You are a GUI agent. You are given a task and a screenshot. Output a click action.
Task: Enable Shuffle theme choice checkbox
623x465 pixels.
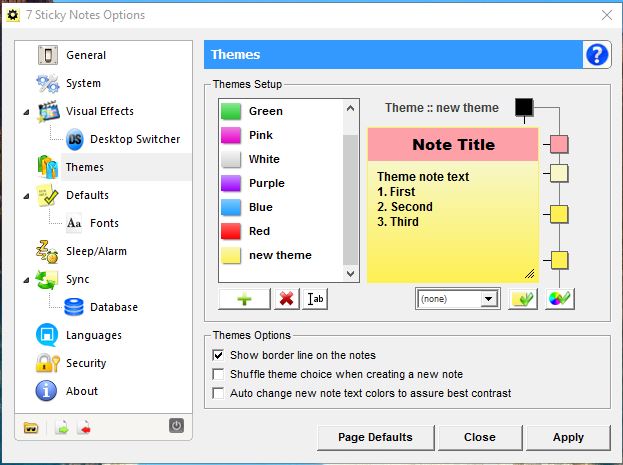click(219, 374)
